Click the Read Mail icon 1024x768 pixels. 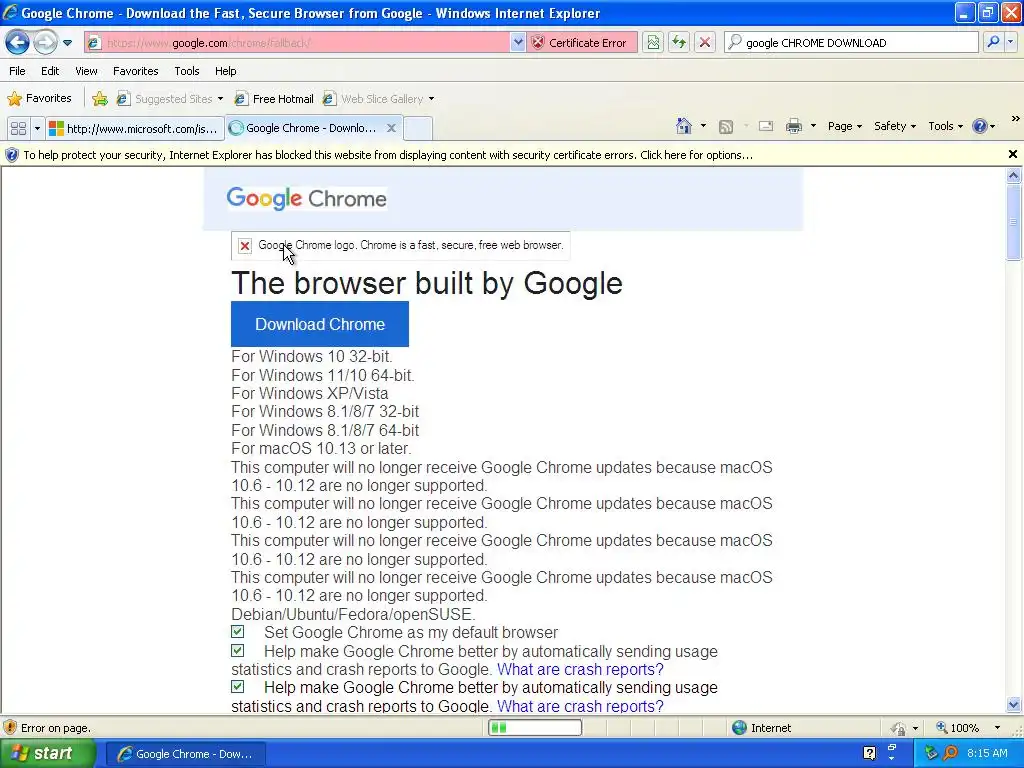click(766, 126)
